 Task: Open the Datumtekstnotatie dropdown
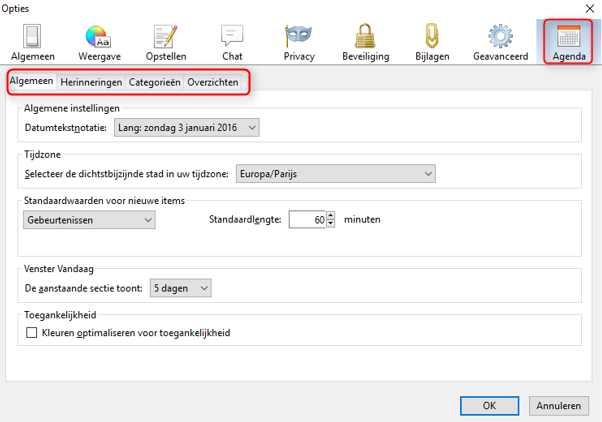[187, 127]
